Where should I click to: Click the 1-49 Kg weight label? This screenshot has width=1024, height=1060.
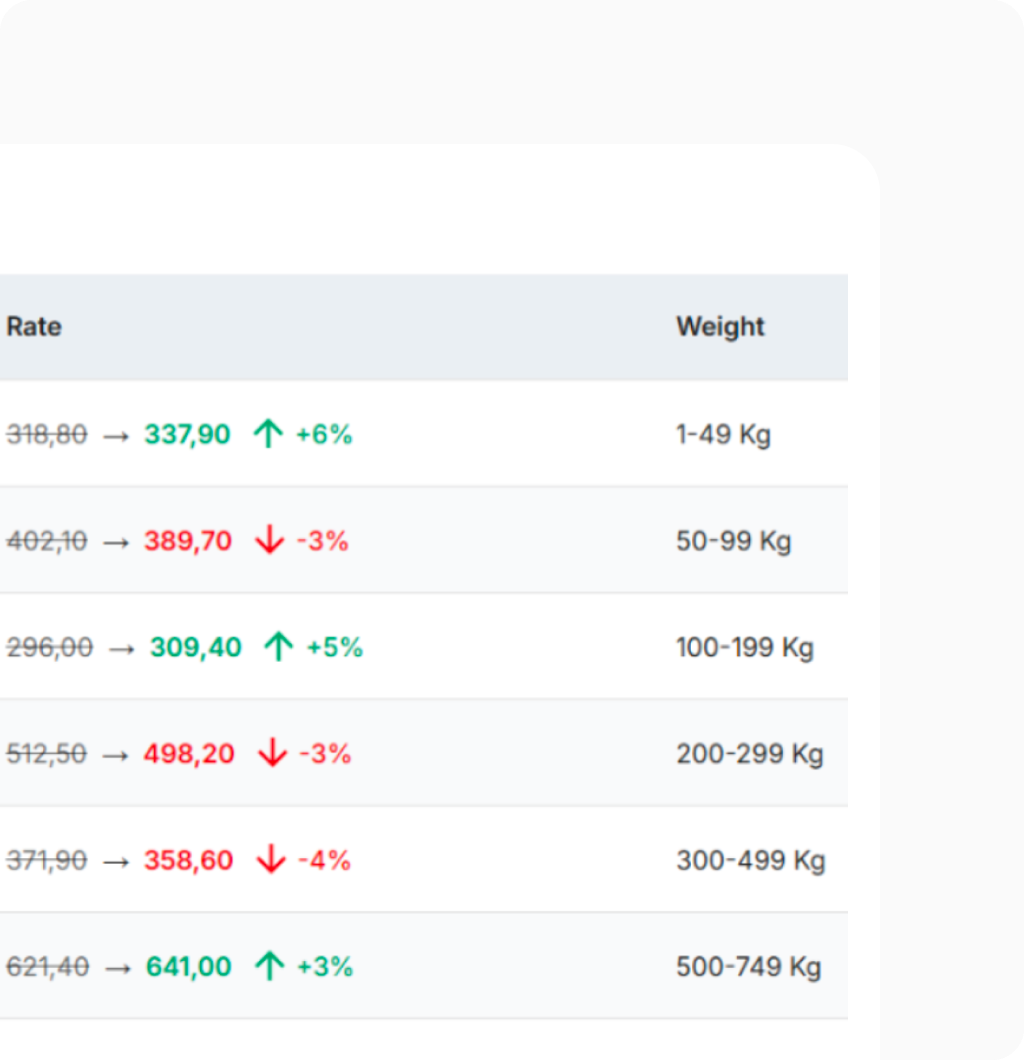(x=722, y=435)
